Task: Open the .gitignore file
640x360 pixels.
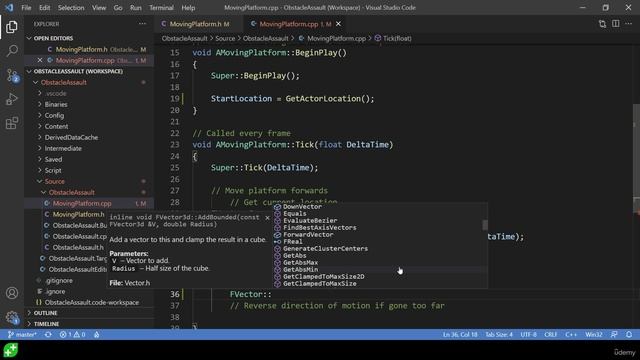Action: pyautogui.click(x=59, y=280)
